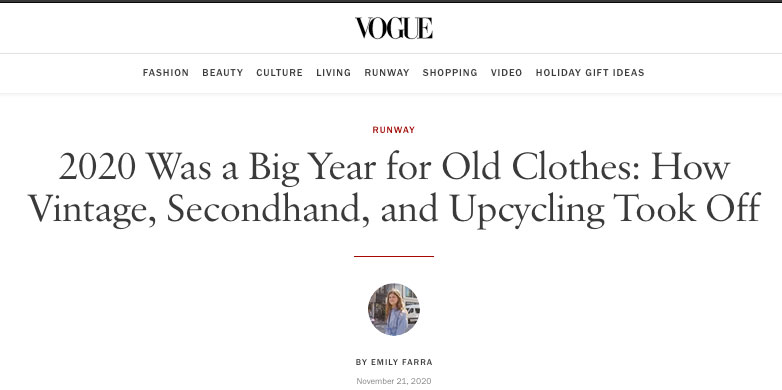Open Holiday Gift Ideas
Viewport: 782px width, 390px height.
pyautogui.click(x=590, y=73)
